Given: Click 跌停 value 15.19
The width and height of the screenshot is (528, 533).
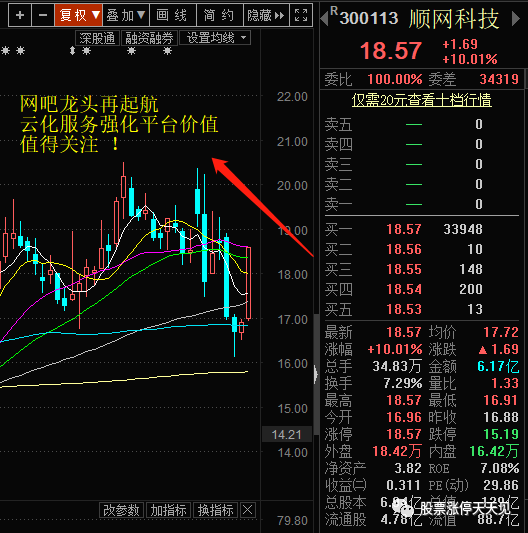Looking at the screenshot, I should (x=501, y=434).
